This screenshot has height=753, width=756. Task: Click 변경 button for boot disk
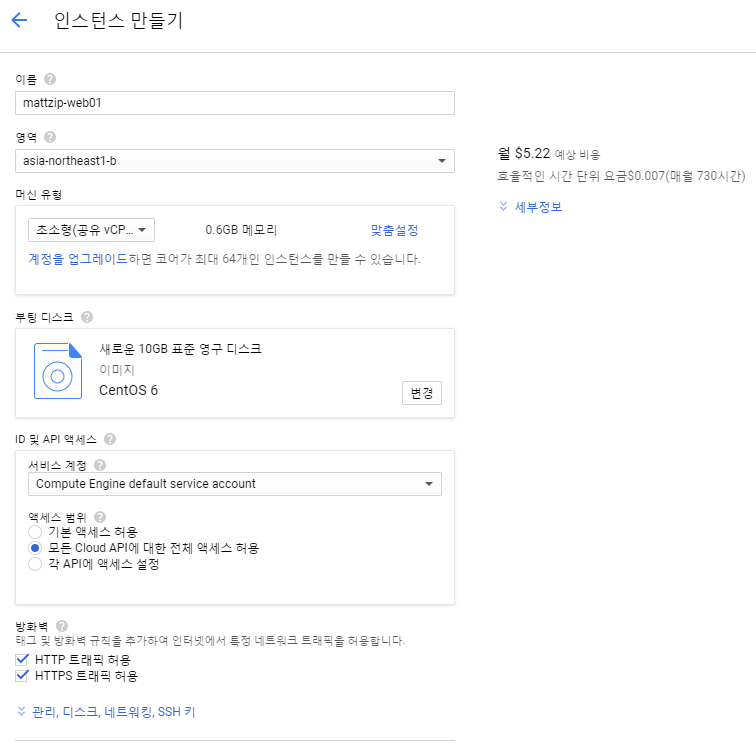point(422,393)
